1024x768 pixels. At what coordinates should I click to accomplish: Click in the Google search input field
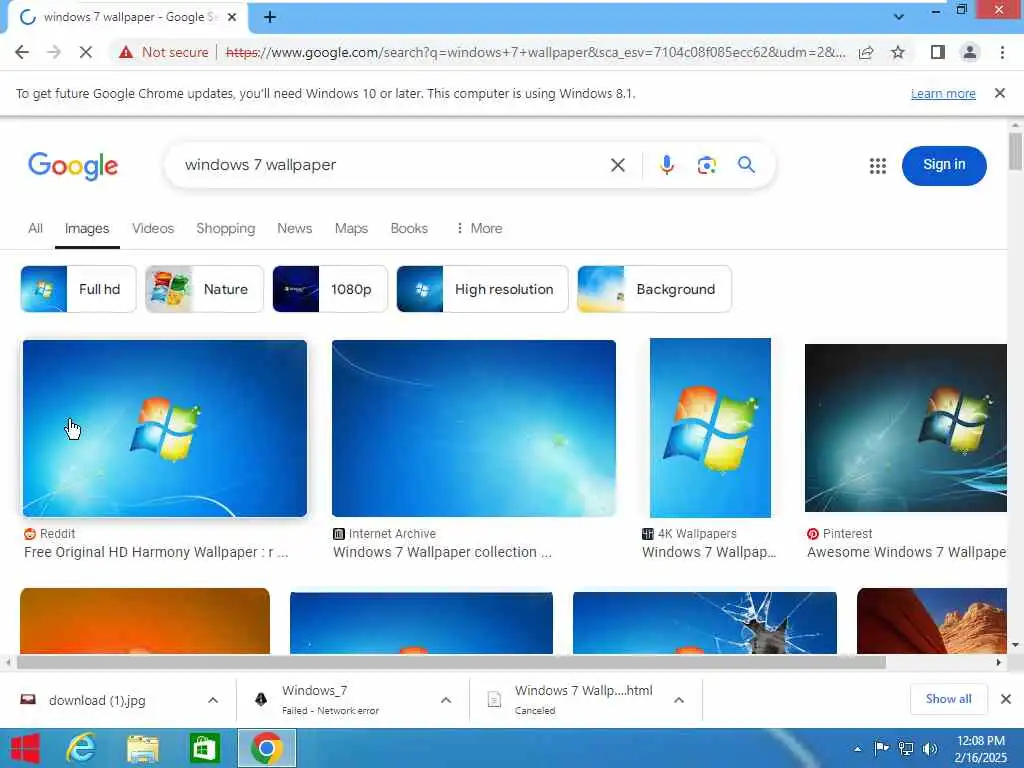tap(392, 165)
